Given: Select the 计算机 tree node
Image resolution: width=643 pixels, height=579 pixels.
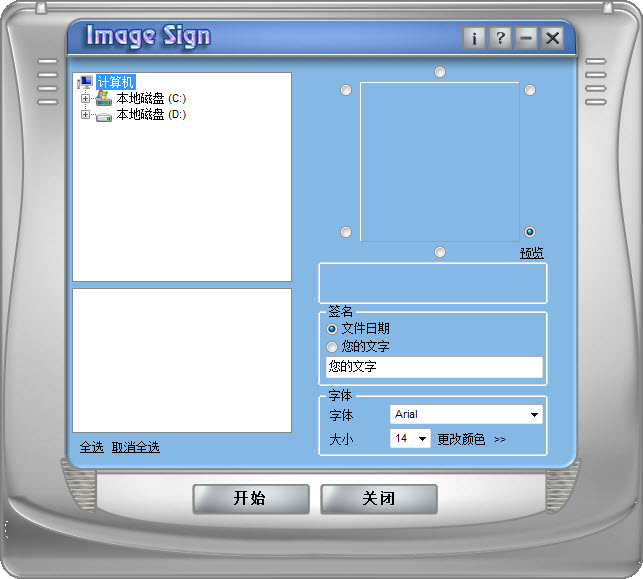Looking at the screenshot, I should click(x=116, y=82).
